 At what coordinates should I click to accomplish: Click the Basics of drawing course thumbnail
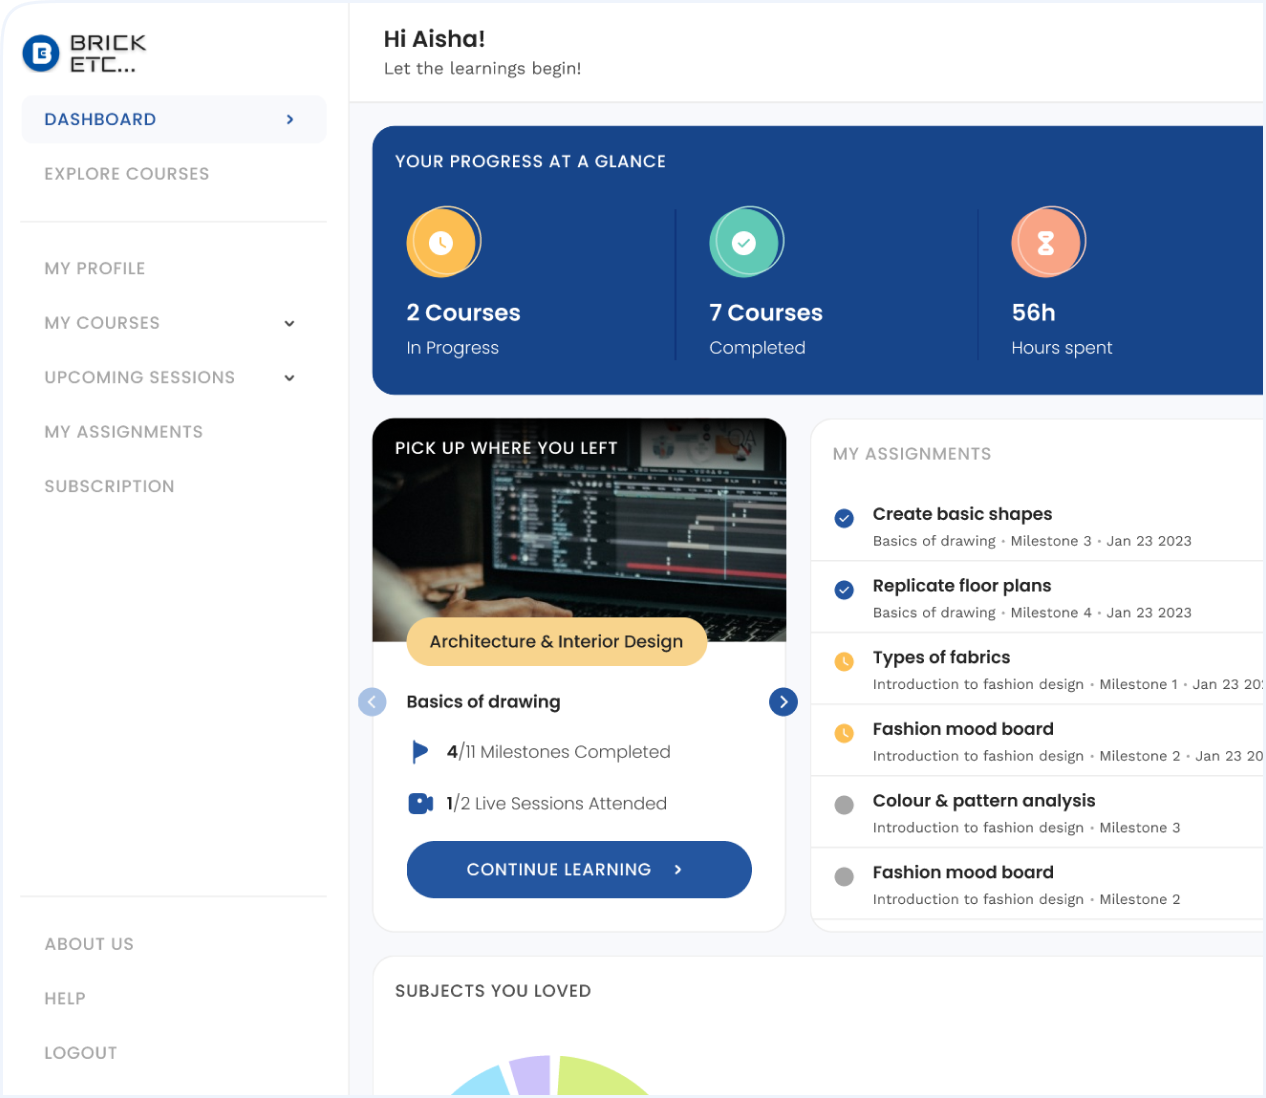[579, 528]
